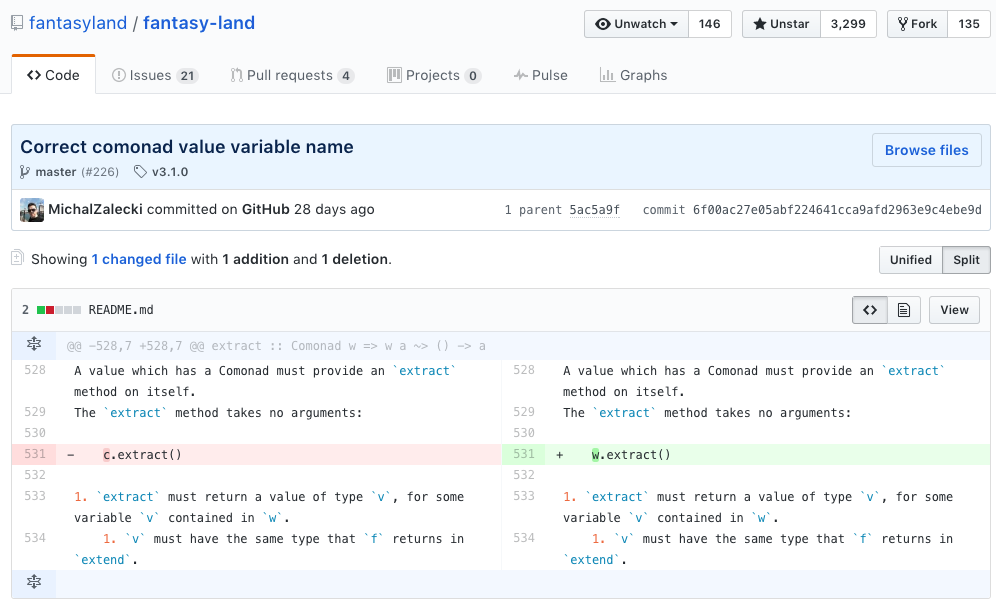Screen dimensions: 996x609
Task: Click left line number 528
Action: coord(35,370)
